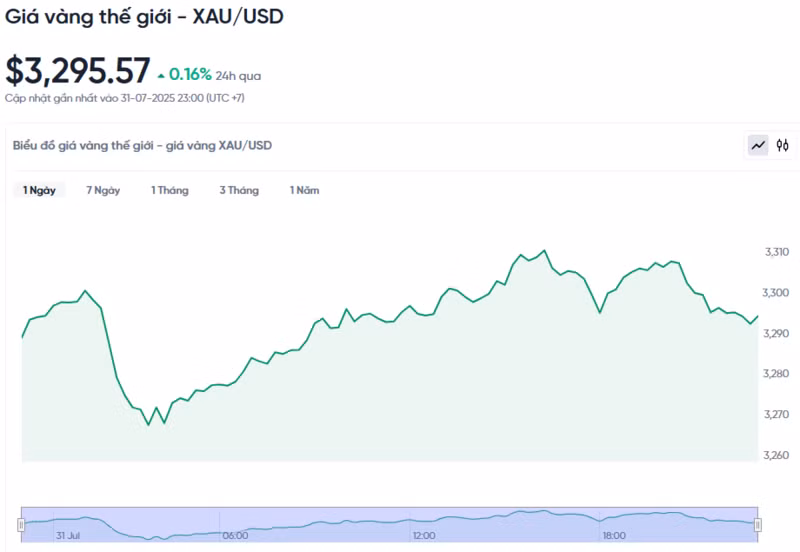Show the '1 Tháng' chart range
800x552 pixels.
(x=170, y=190)
